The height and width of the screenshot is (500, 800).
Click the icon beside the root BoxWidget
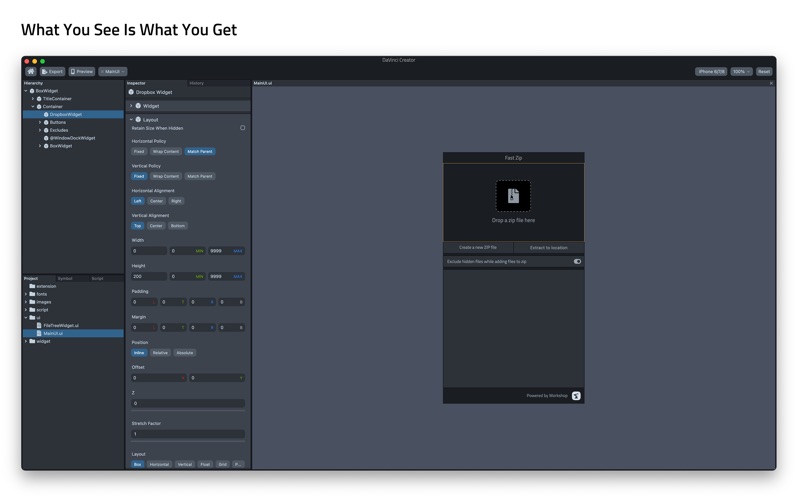pyautogui.click(x=32, y=91)
